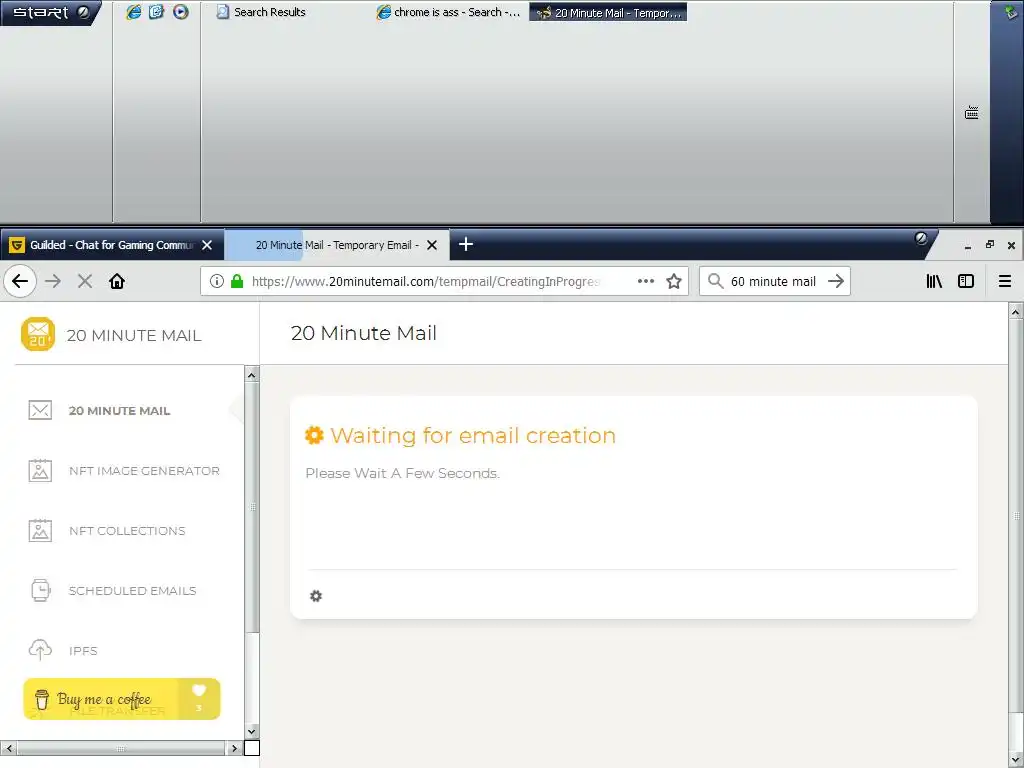Click the system tray icon at top right
This screenshot has height=768, width=1024.
(1012, 10)
